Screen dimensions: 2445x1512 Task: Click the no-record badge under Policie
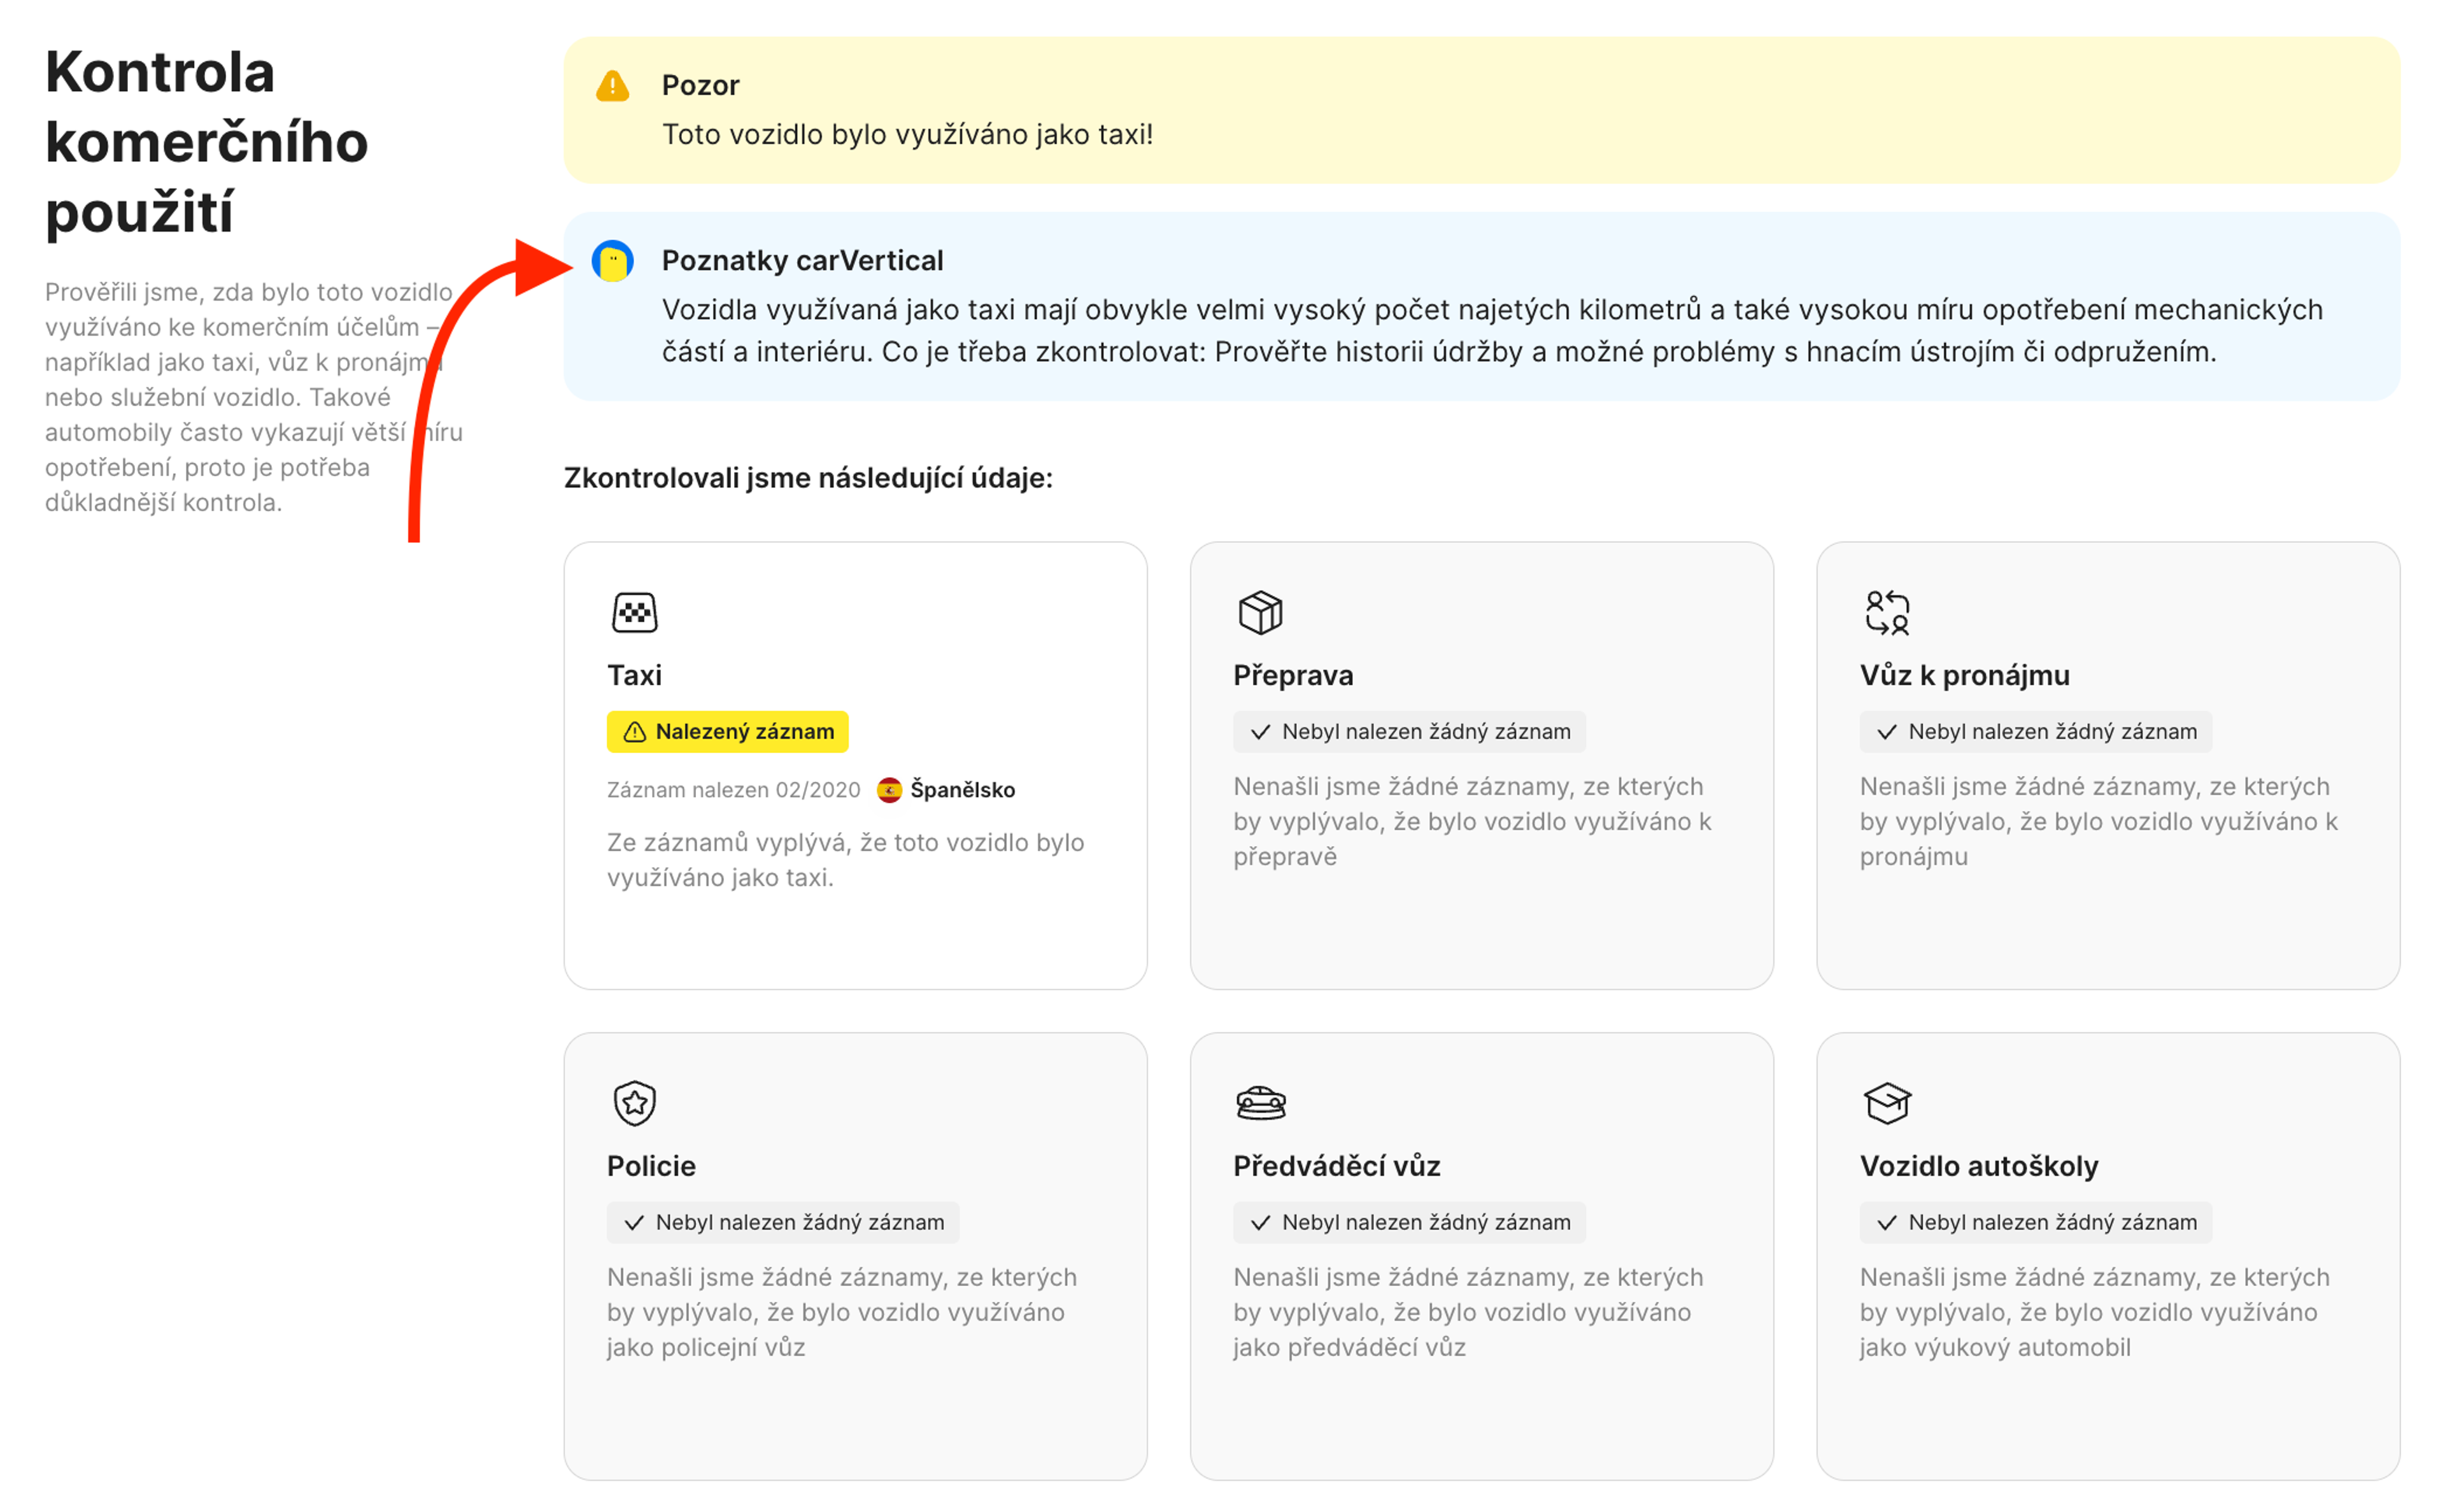782,1222
